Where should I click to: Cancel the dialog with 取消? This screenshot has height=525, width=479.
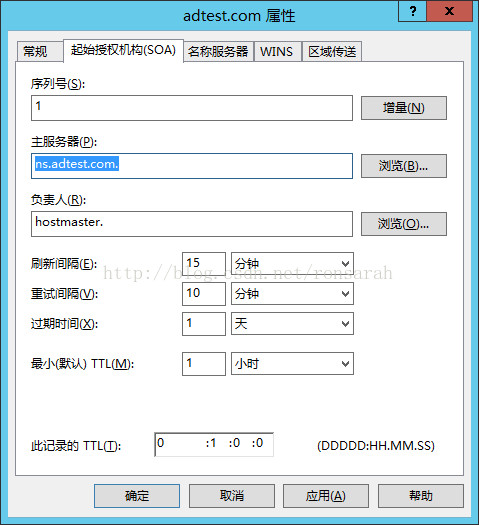232,496
